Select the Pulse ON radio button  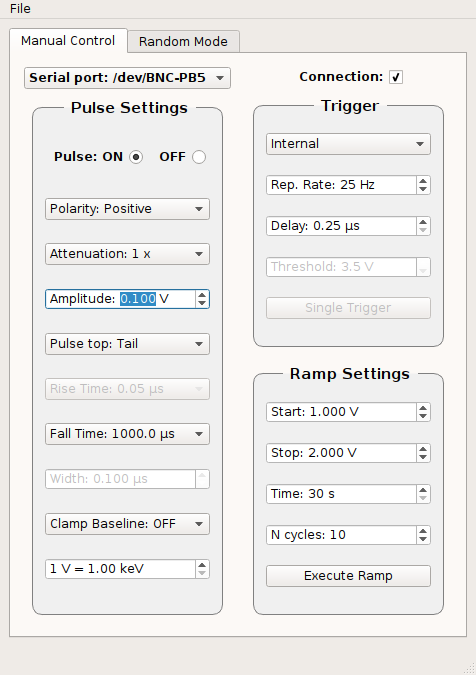[136, 157]
